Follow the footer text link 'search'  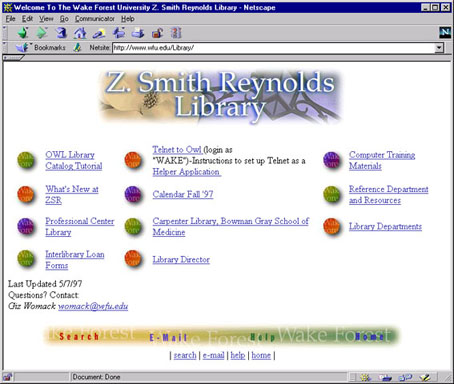[185, 356]
